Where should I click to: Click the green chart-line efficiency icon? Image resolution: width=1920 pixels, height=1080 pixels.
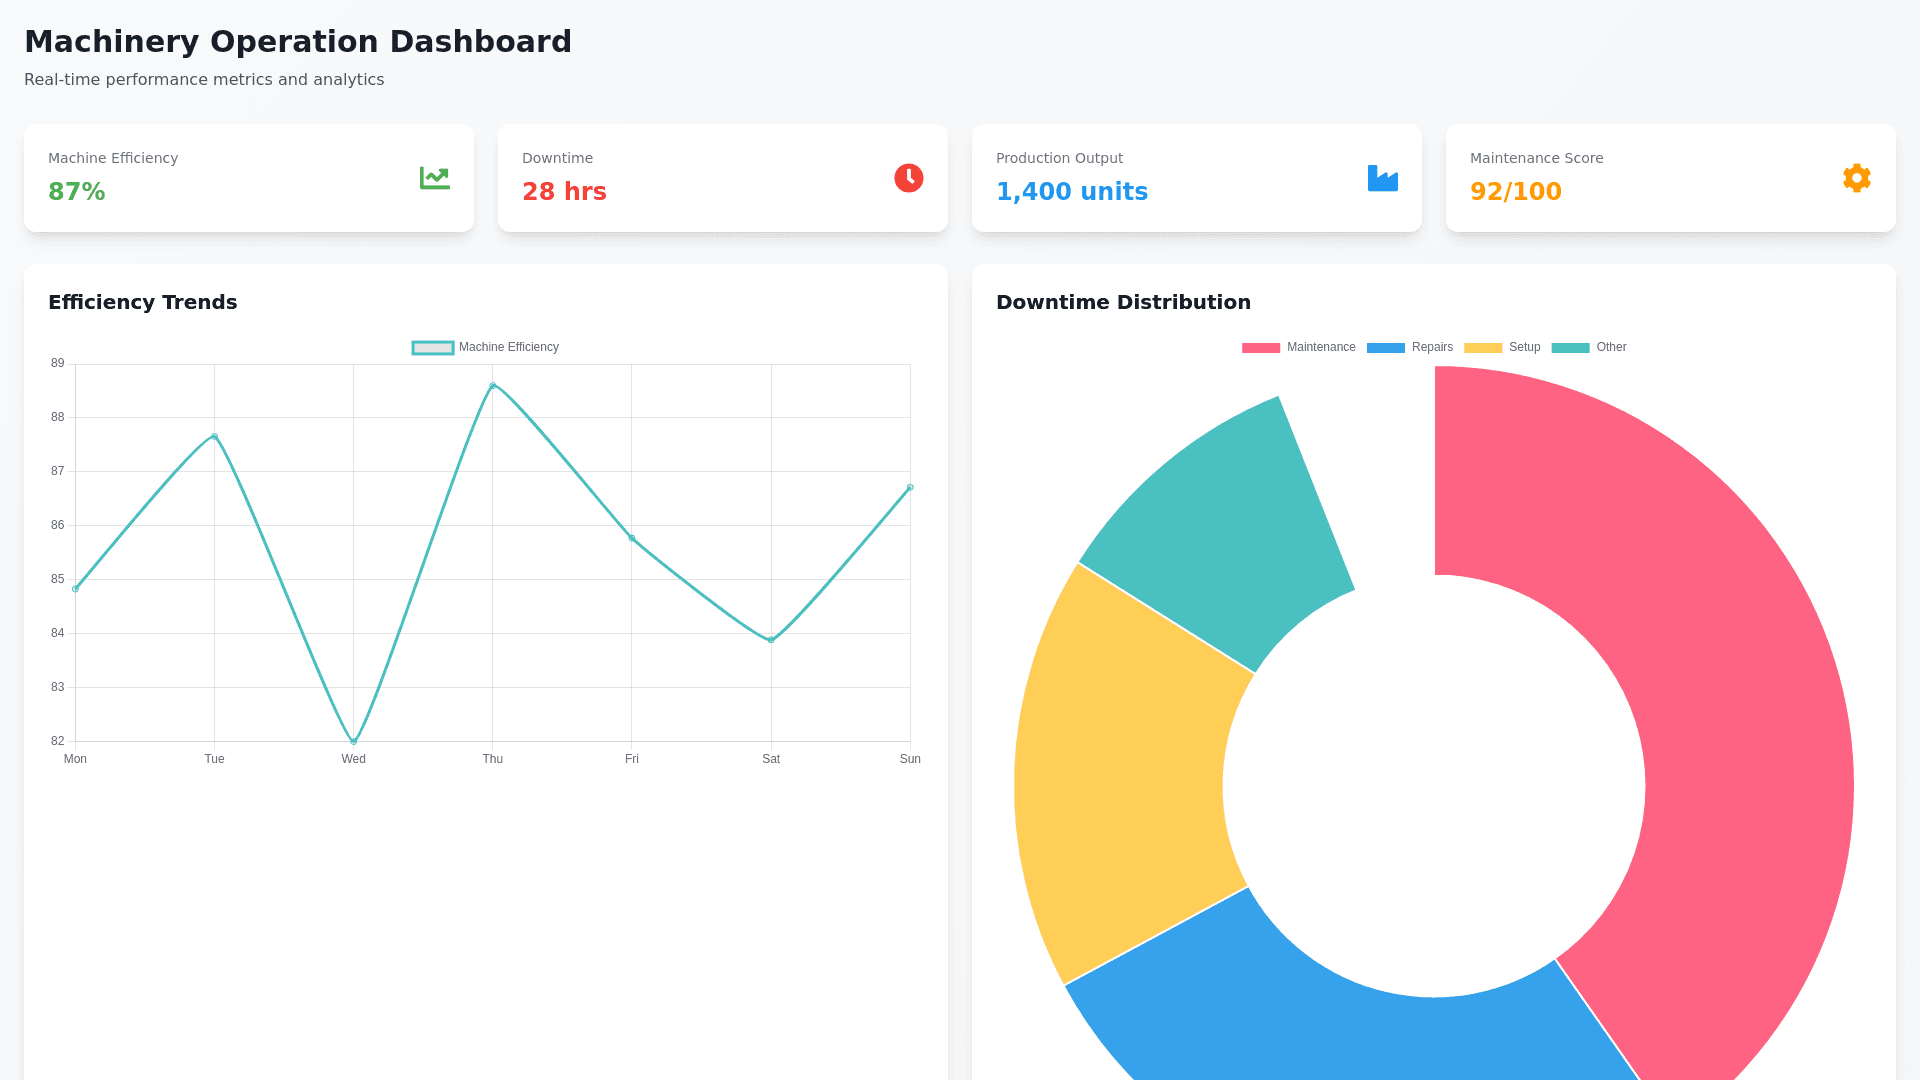pyautogui.click(x=434, y=178)
